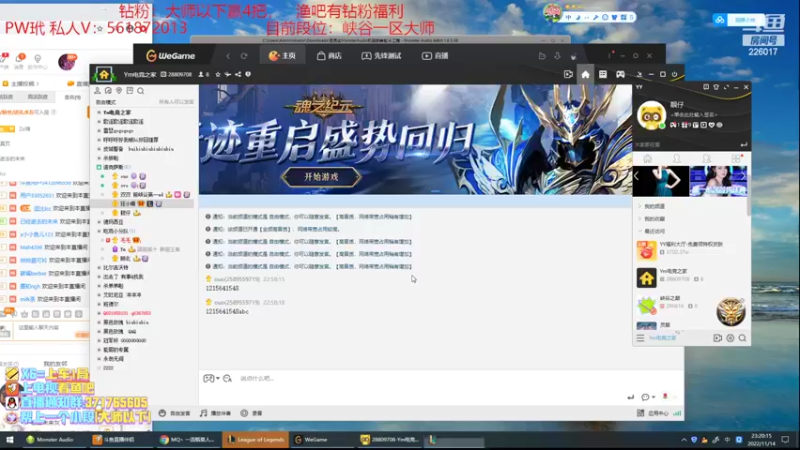Click 开始游戏 button on banner
This screenshot has width=800, height=450.
pyautogui.click(x=321, y=177)
